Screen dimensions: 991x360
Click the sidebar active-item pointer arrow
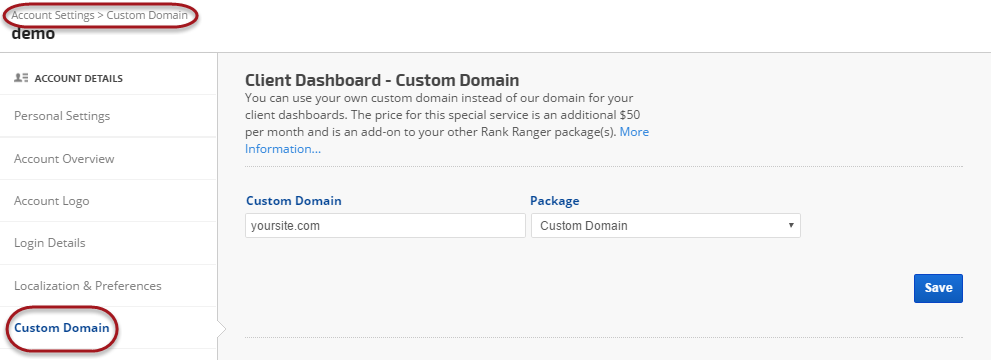click(221, 328)
